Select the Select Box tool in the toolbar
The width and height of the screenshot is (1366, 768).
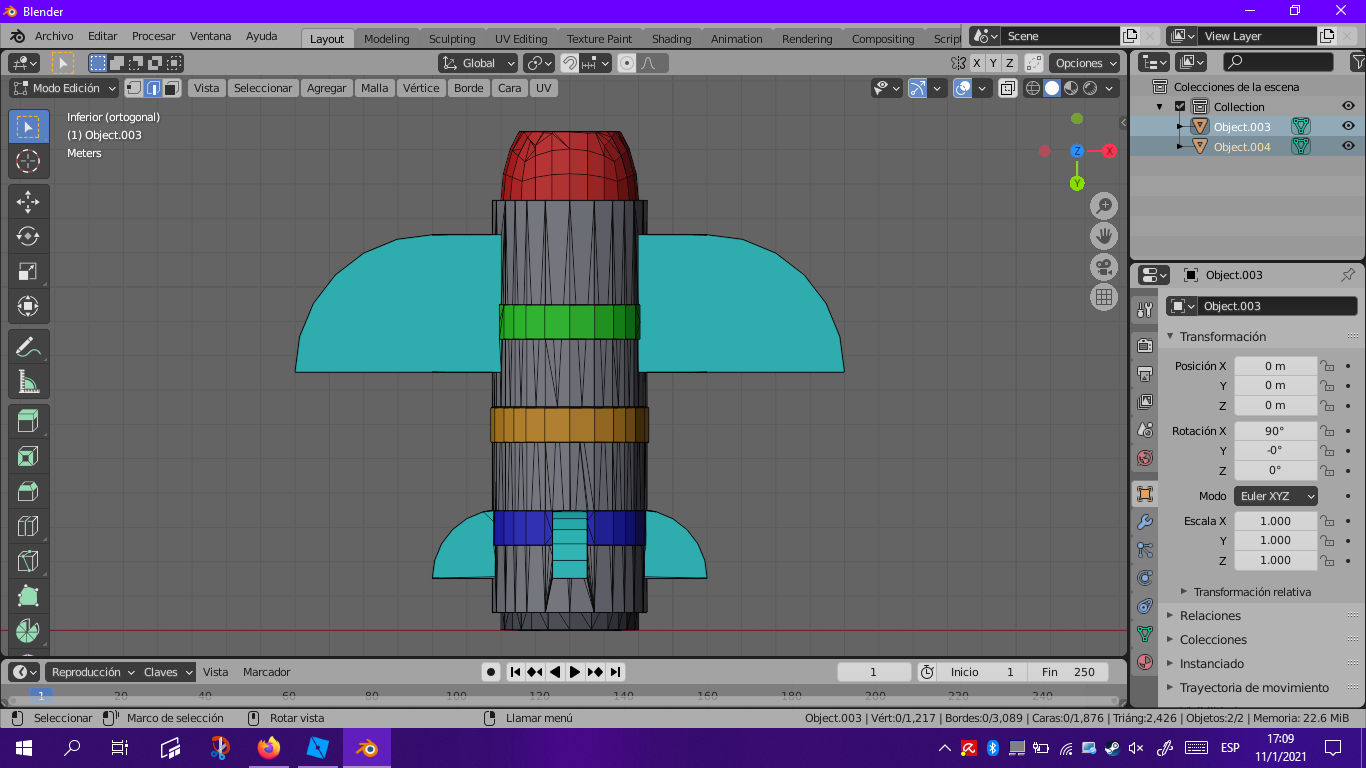28,127
